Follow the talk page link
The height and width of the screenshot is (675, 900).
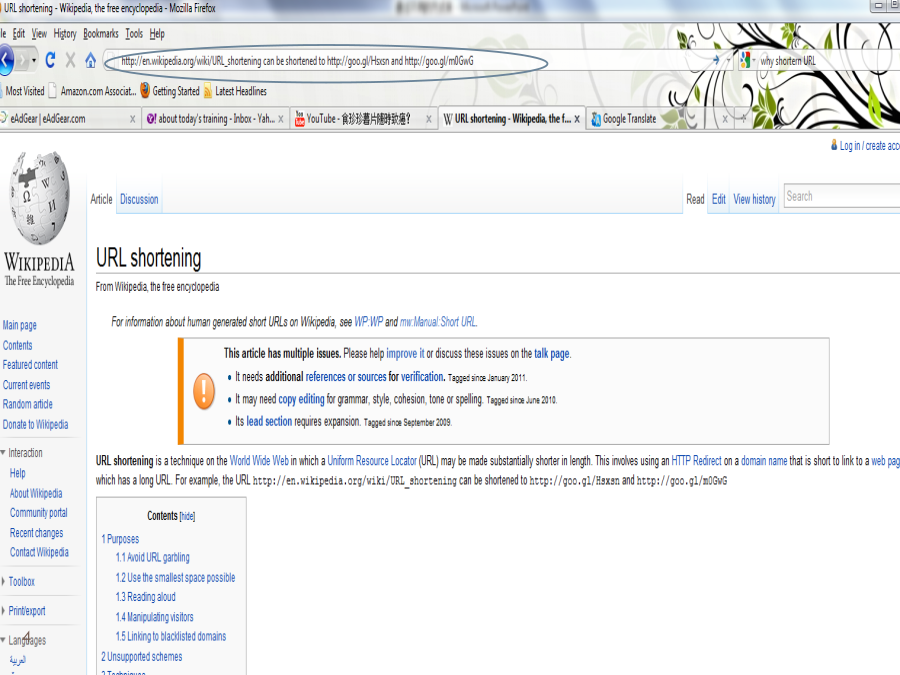point(552,354)
